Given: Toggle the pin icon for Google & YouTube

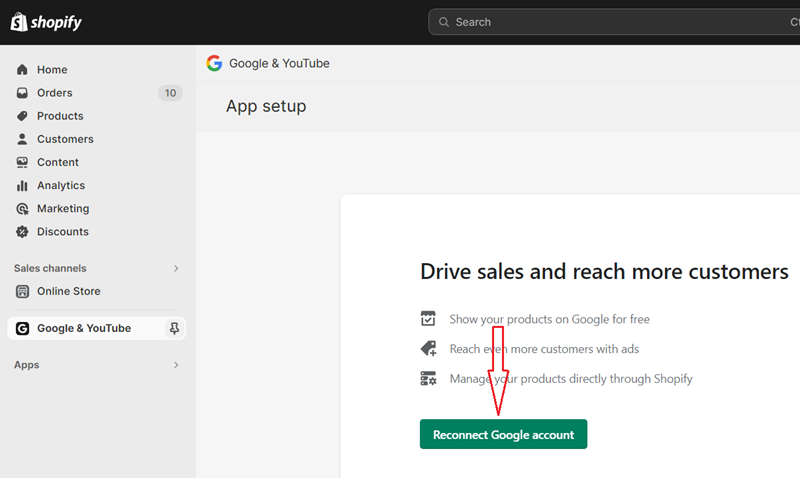Looking at the screenshot, I should (174, 328).
